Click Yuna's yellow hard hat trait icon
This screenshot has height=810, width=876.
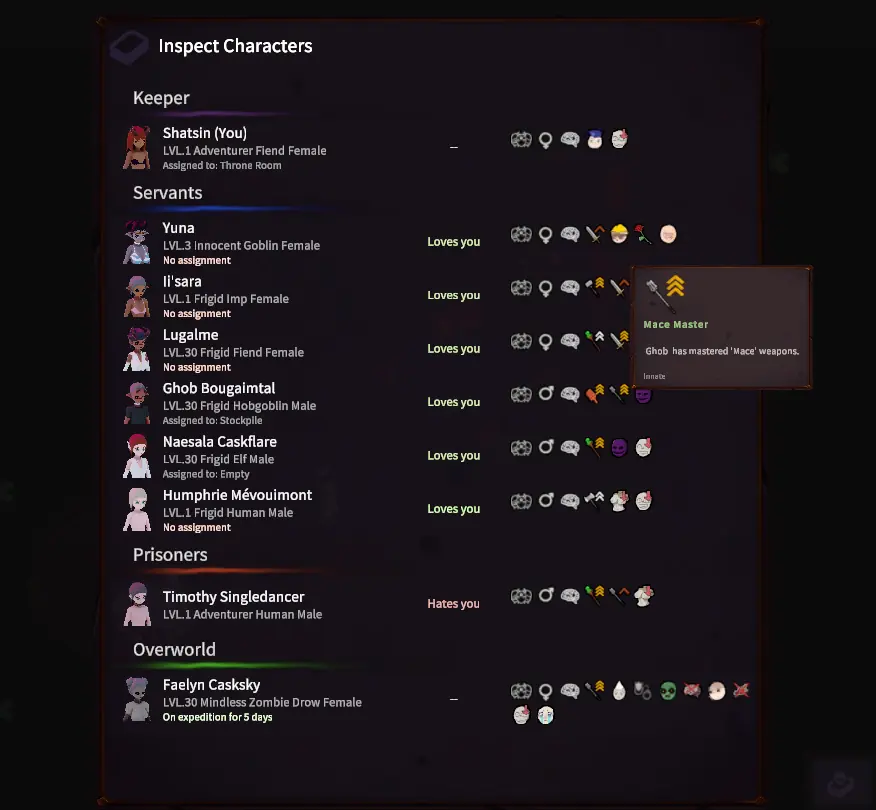619,234
